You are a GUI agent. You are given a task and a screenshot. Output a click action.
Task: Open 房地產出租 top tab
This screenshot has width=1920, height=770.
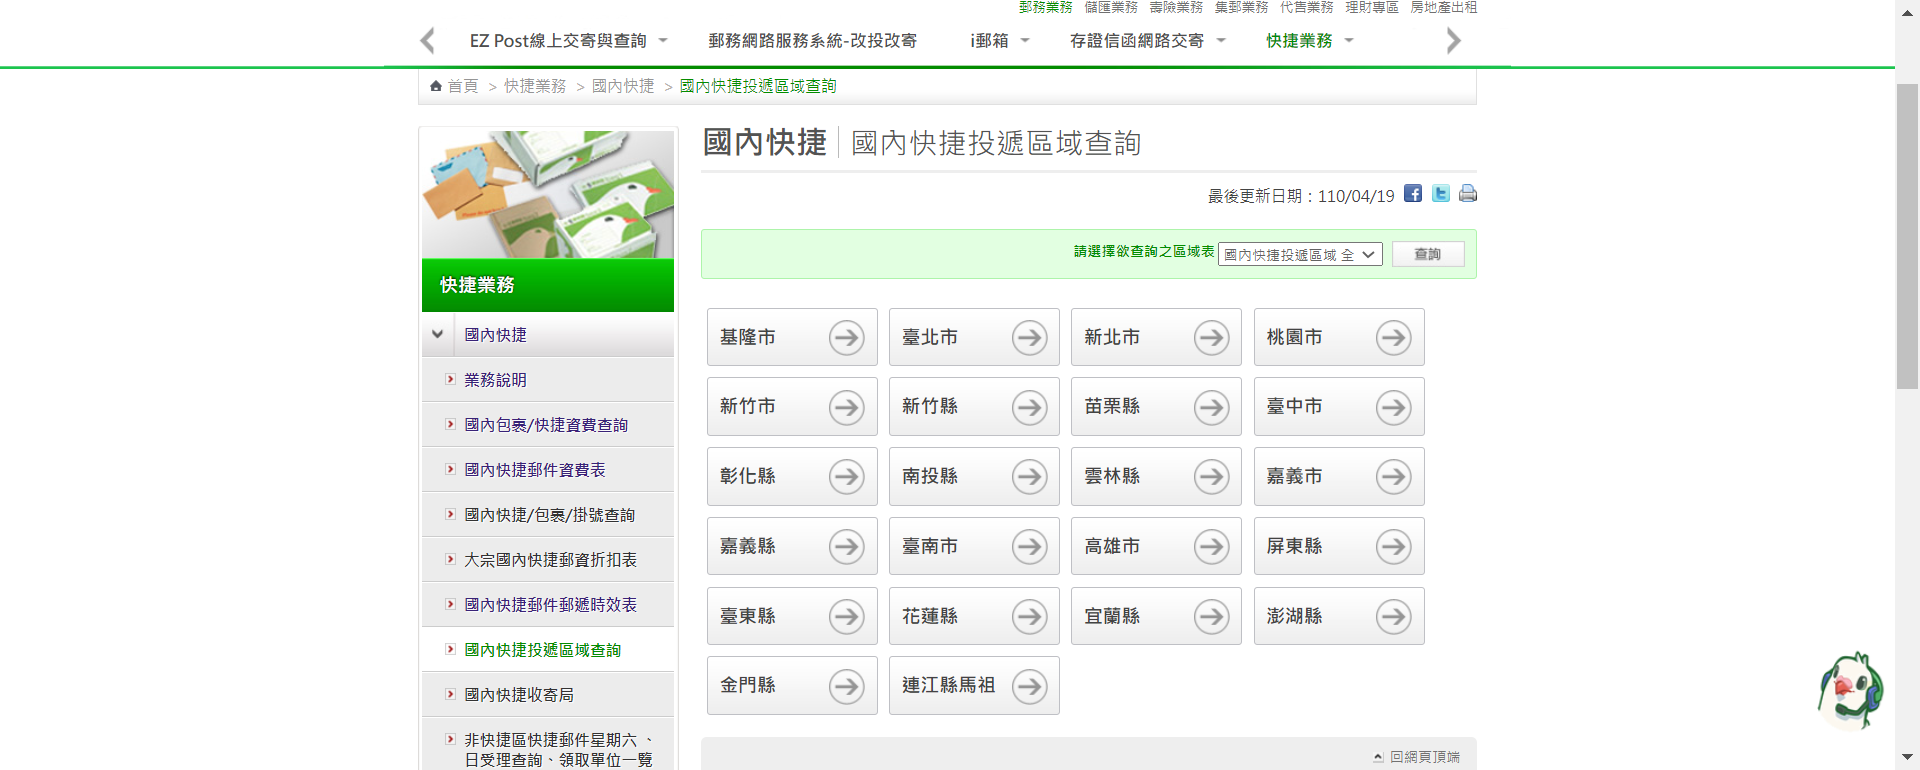tap(1443, 7)
